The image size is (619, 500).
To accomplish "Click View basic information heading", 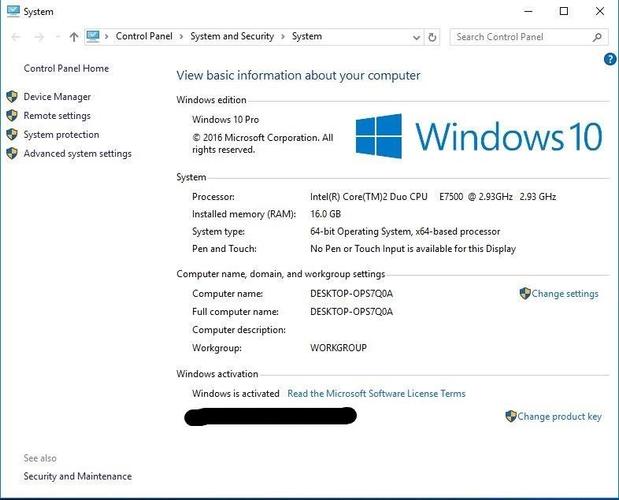I will coord(298,75).
